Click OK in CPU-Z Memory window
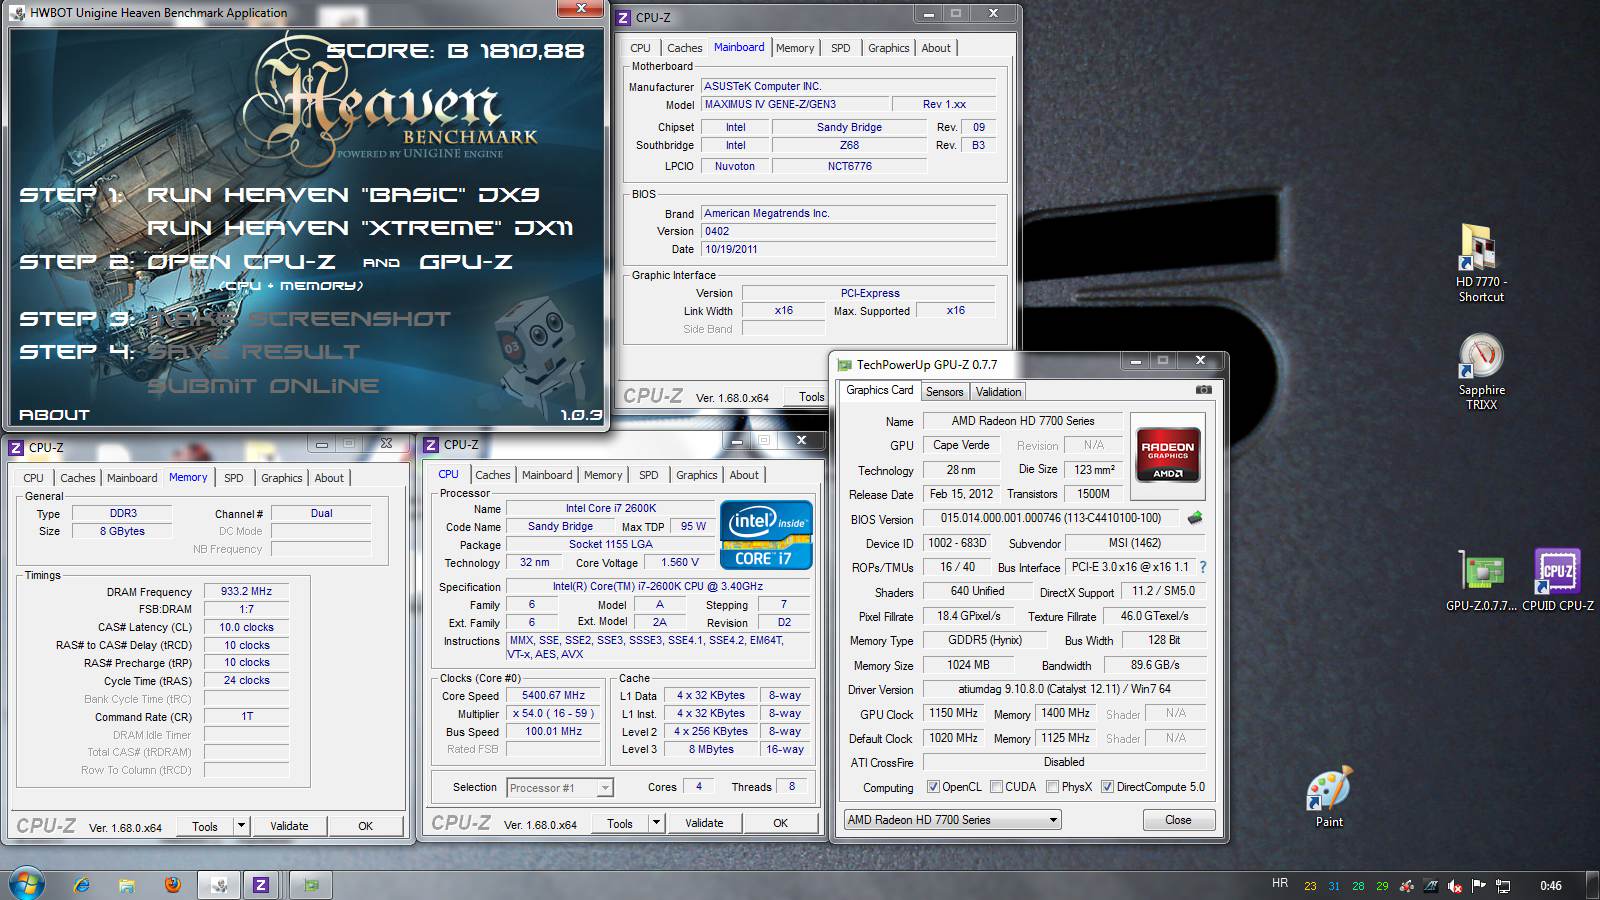Viewport: 1600px width, 900px height. (365, 826)
